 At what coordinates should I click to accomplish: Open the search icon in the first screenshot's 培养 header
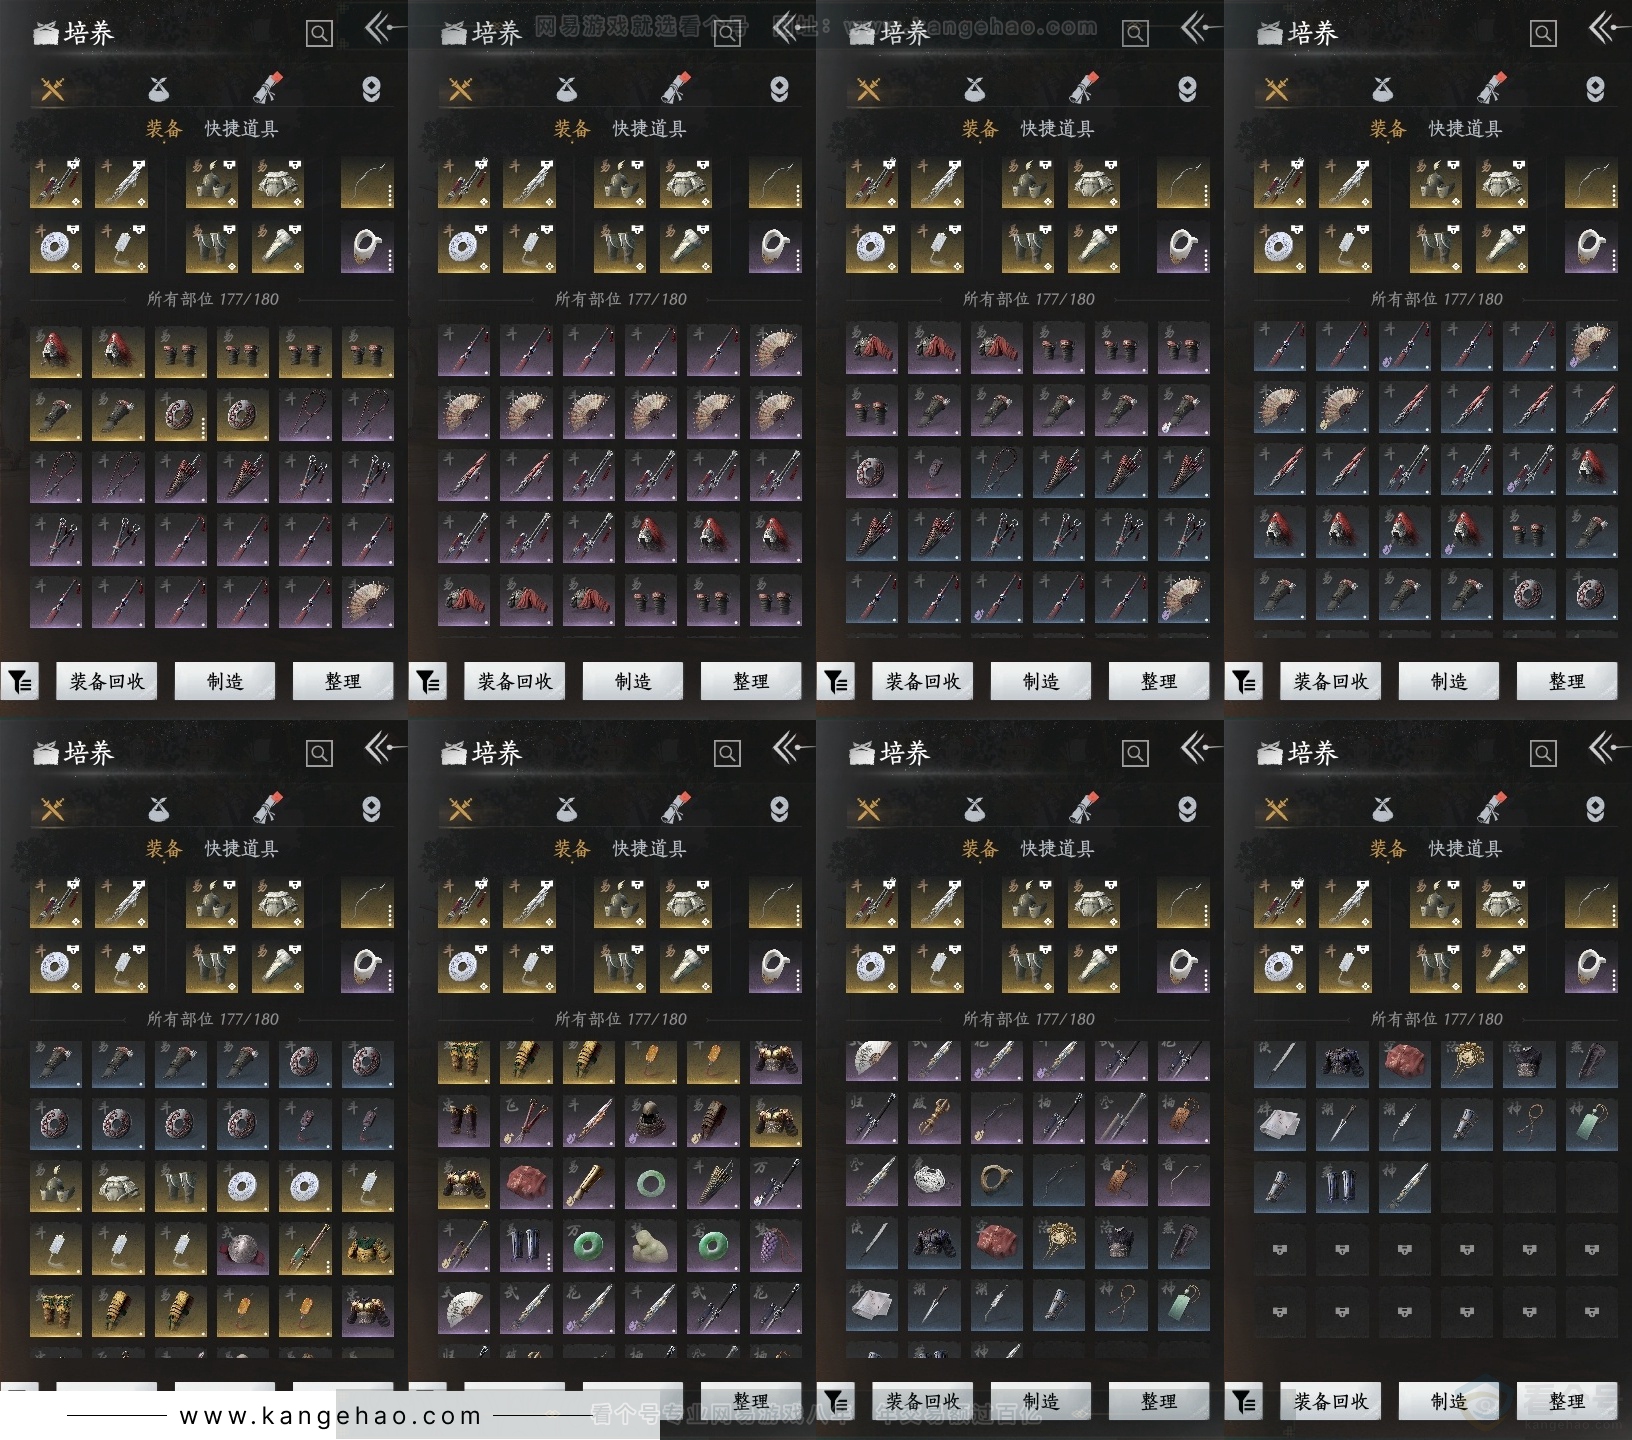(319, 34)
